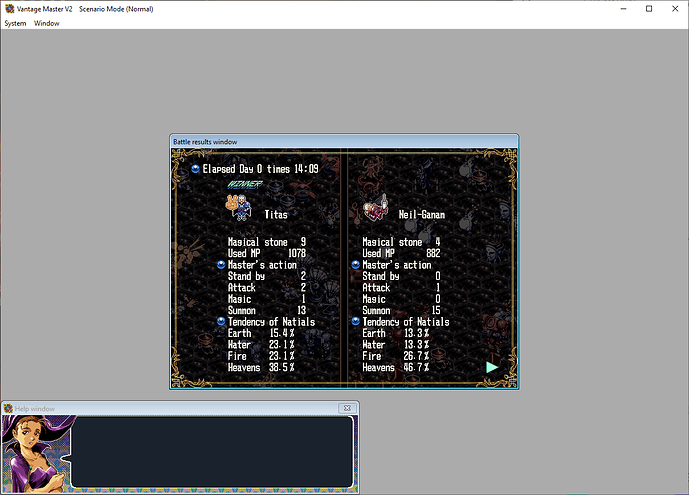Click the green next-page arrow in battle results

(492, 367)
